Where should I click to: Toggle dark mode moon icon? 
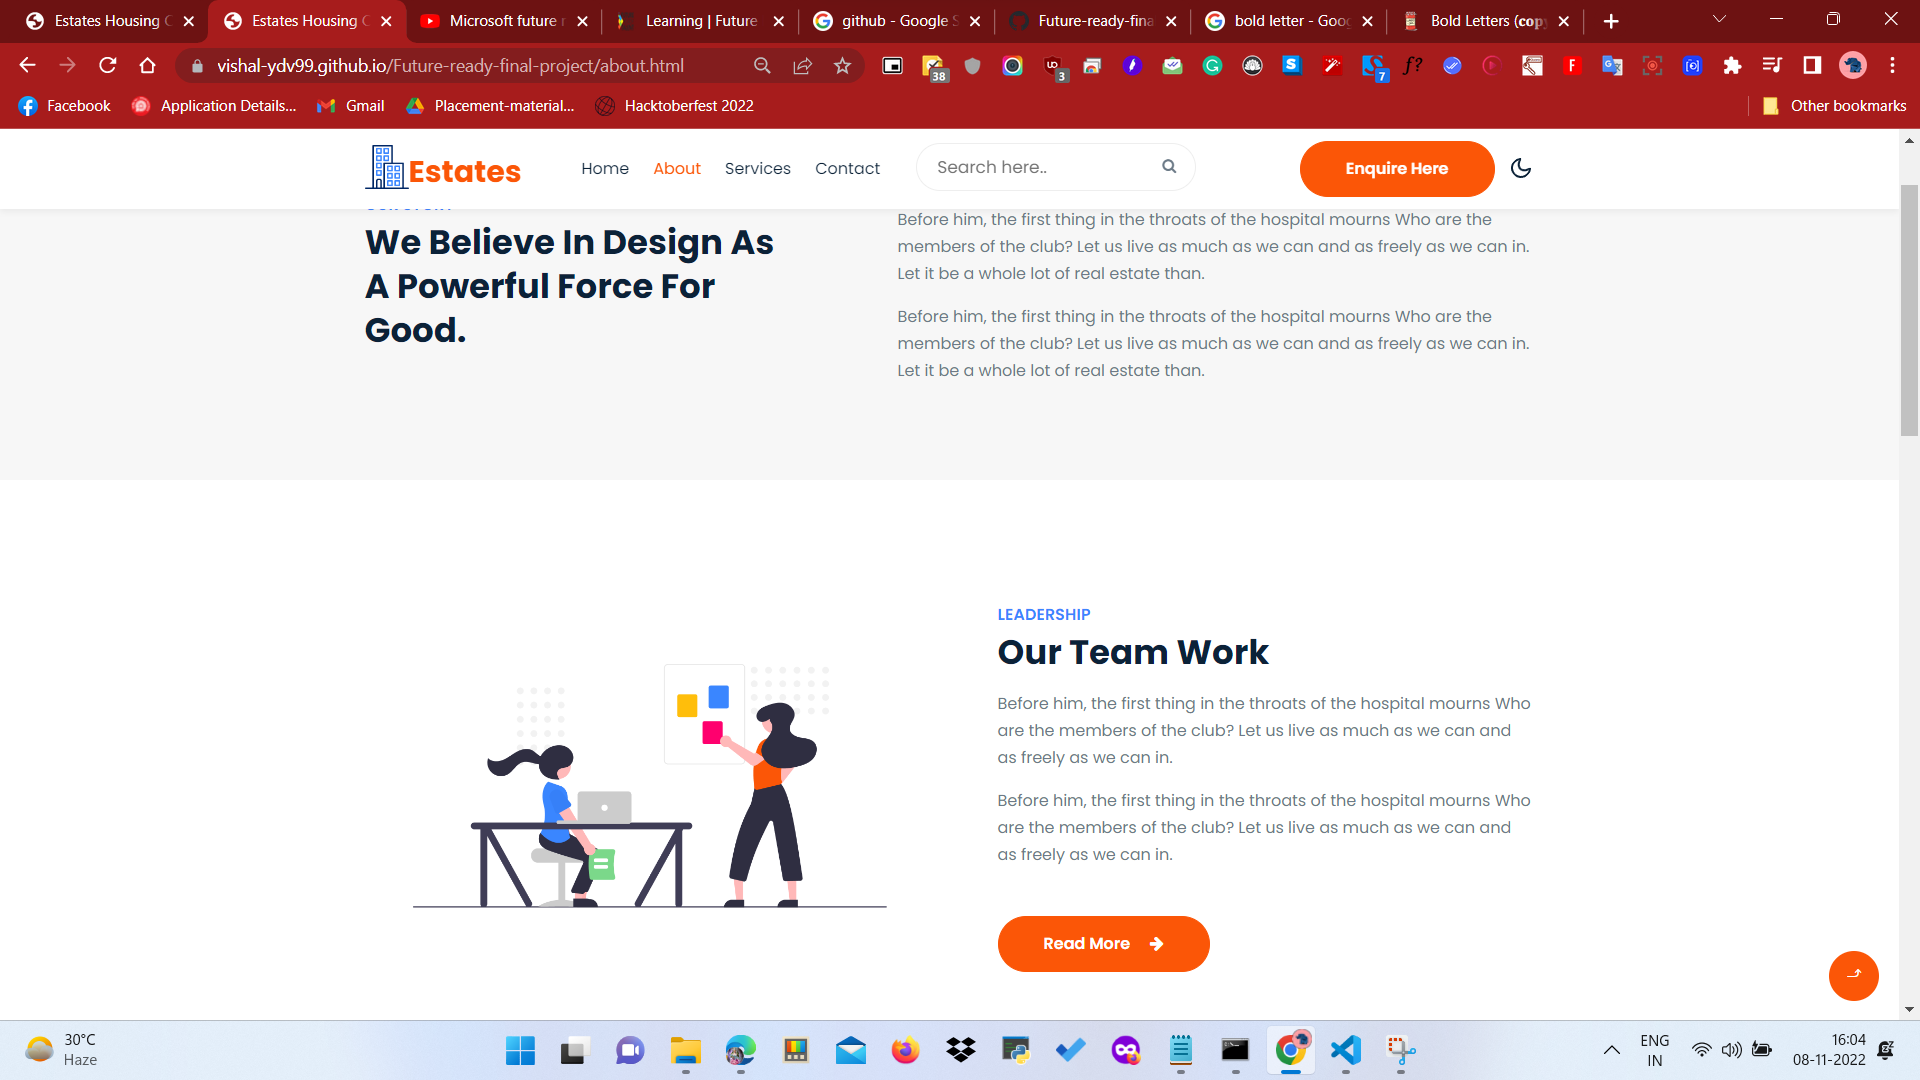1521,168
